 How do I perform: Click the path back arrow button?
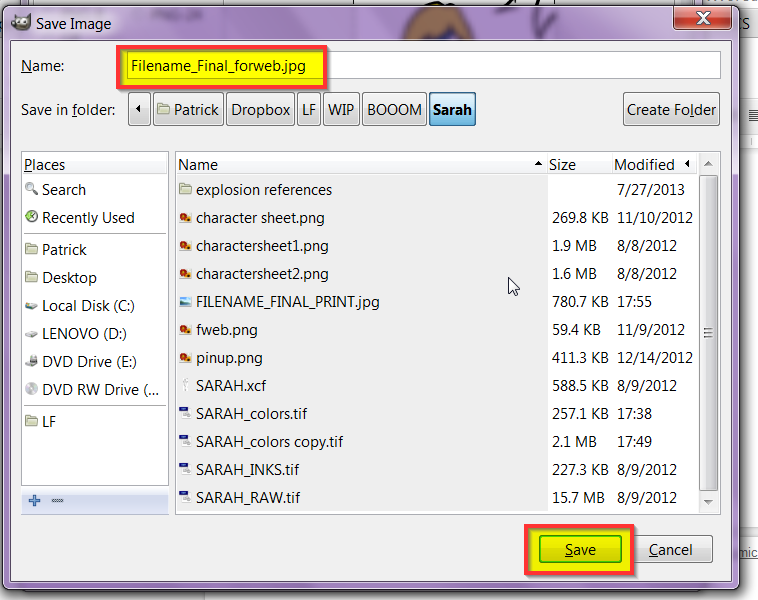(x=139, y=109)
